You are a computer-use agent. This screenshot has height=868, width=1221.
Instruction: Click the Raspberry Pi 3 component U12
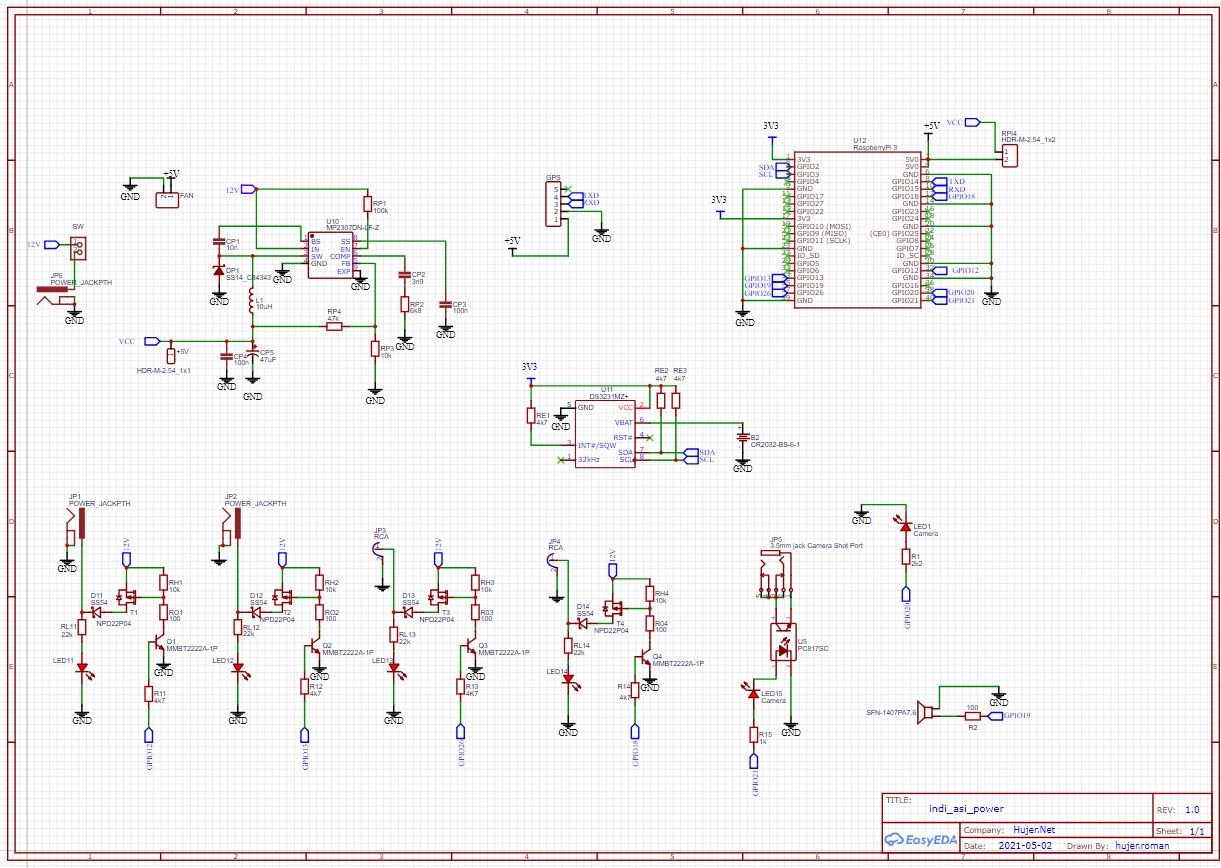(857, 230)
